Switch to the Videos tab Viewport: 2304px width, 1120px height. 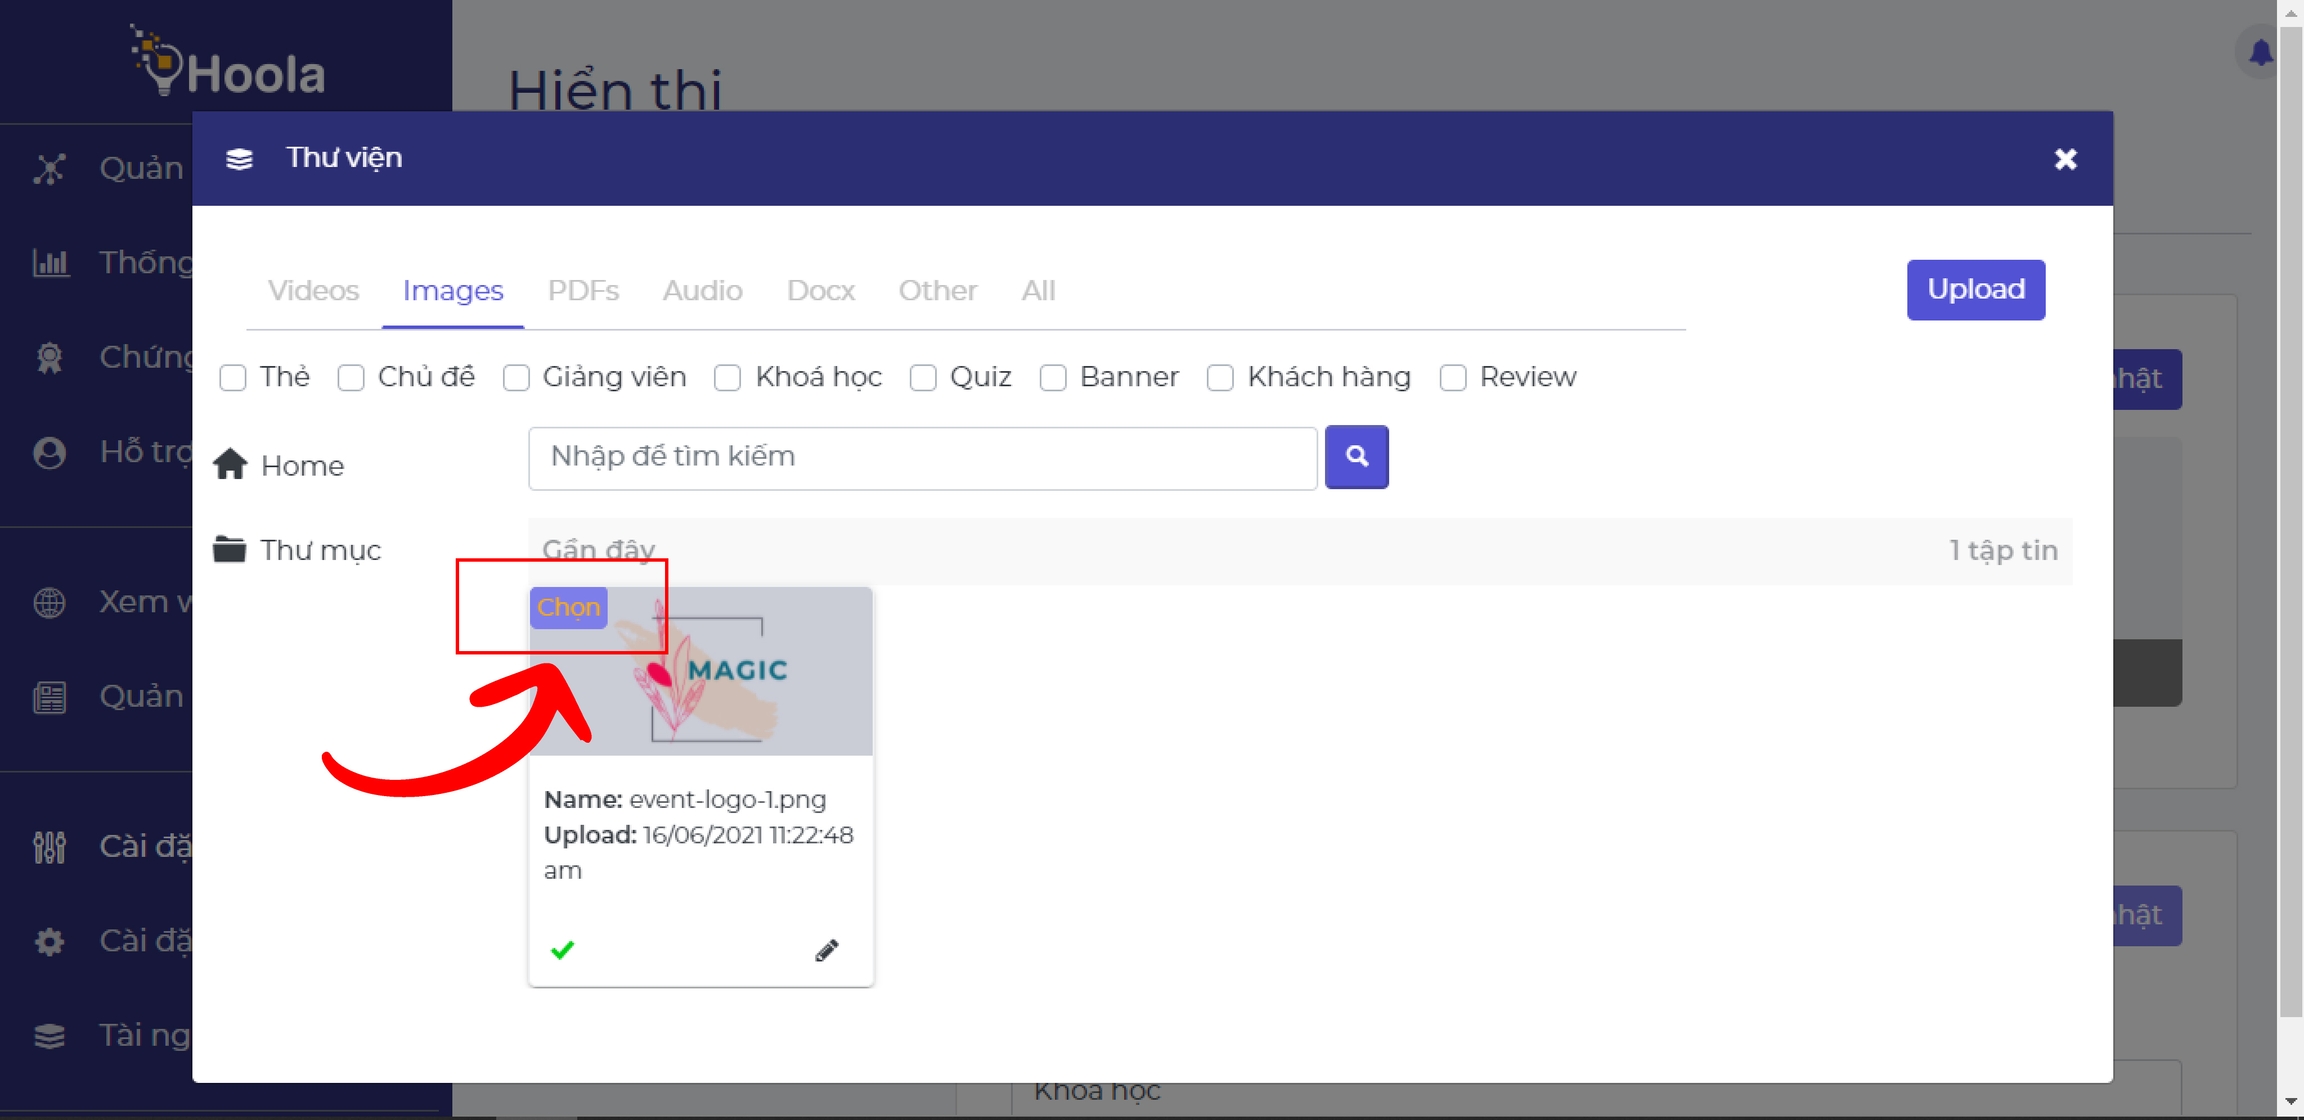point(313,291)
